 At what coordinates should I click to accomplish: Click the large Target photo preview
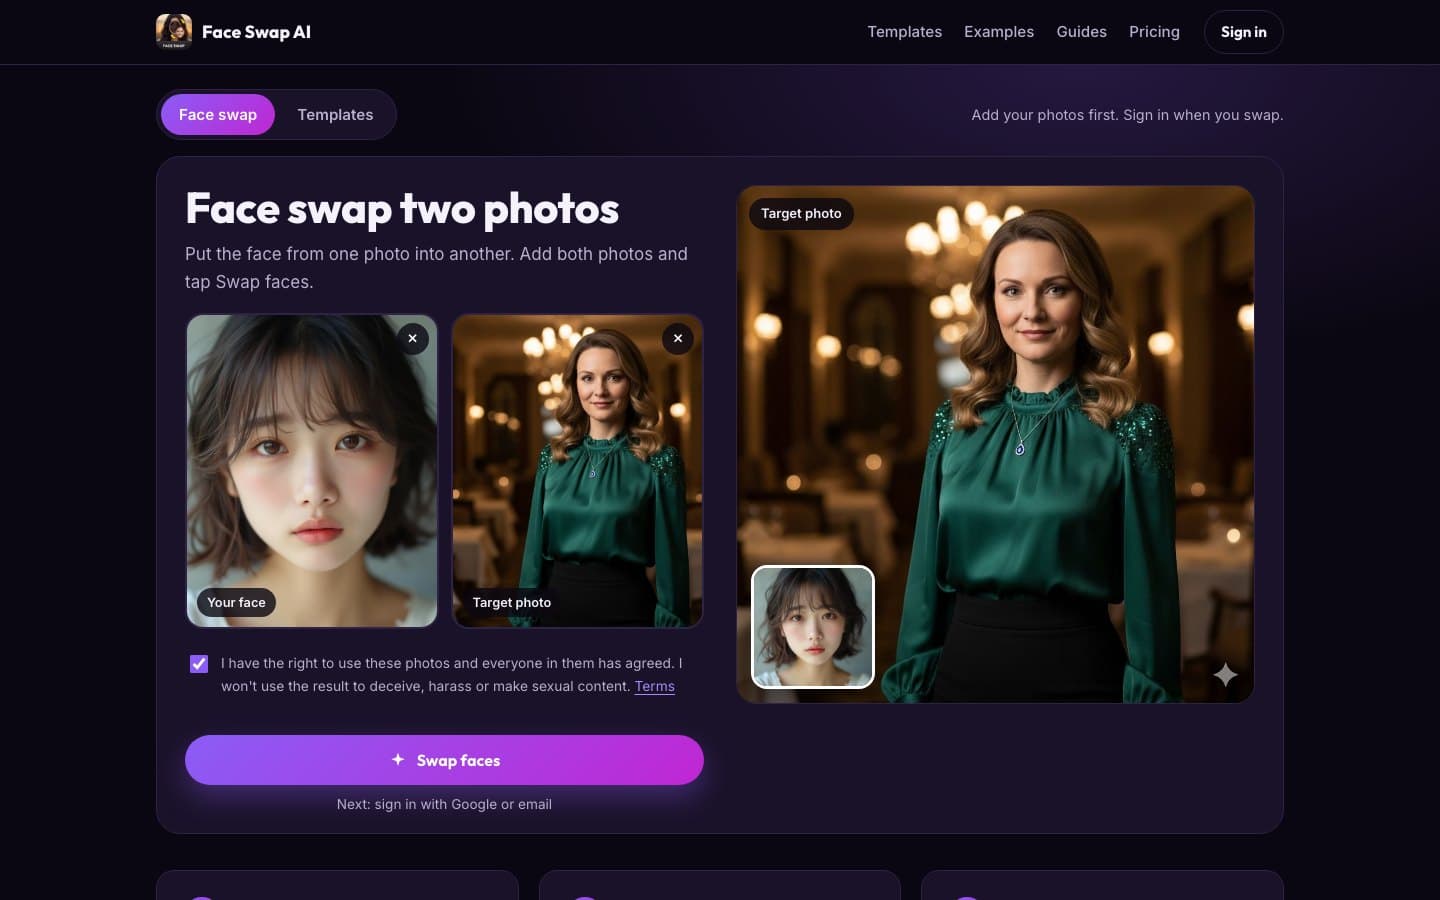pyautogui.click(x=995, y=444)
